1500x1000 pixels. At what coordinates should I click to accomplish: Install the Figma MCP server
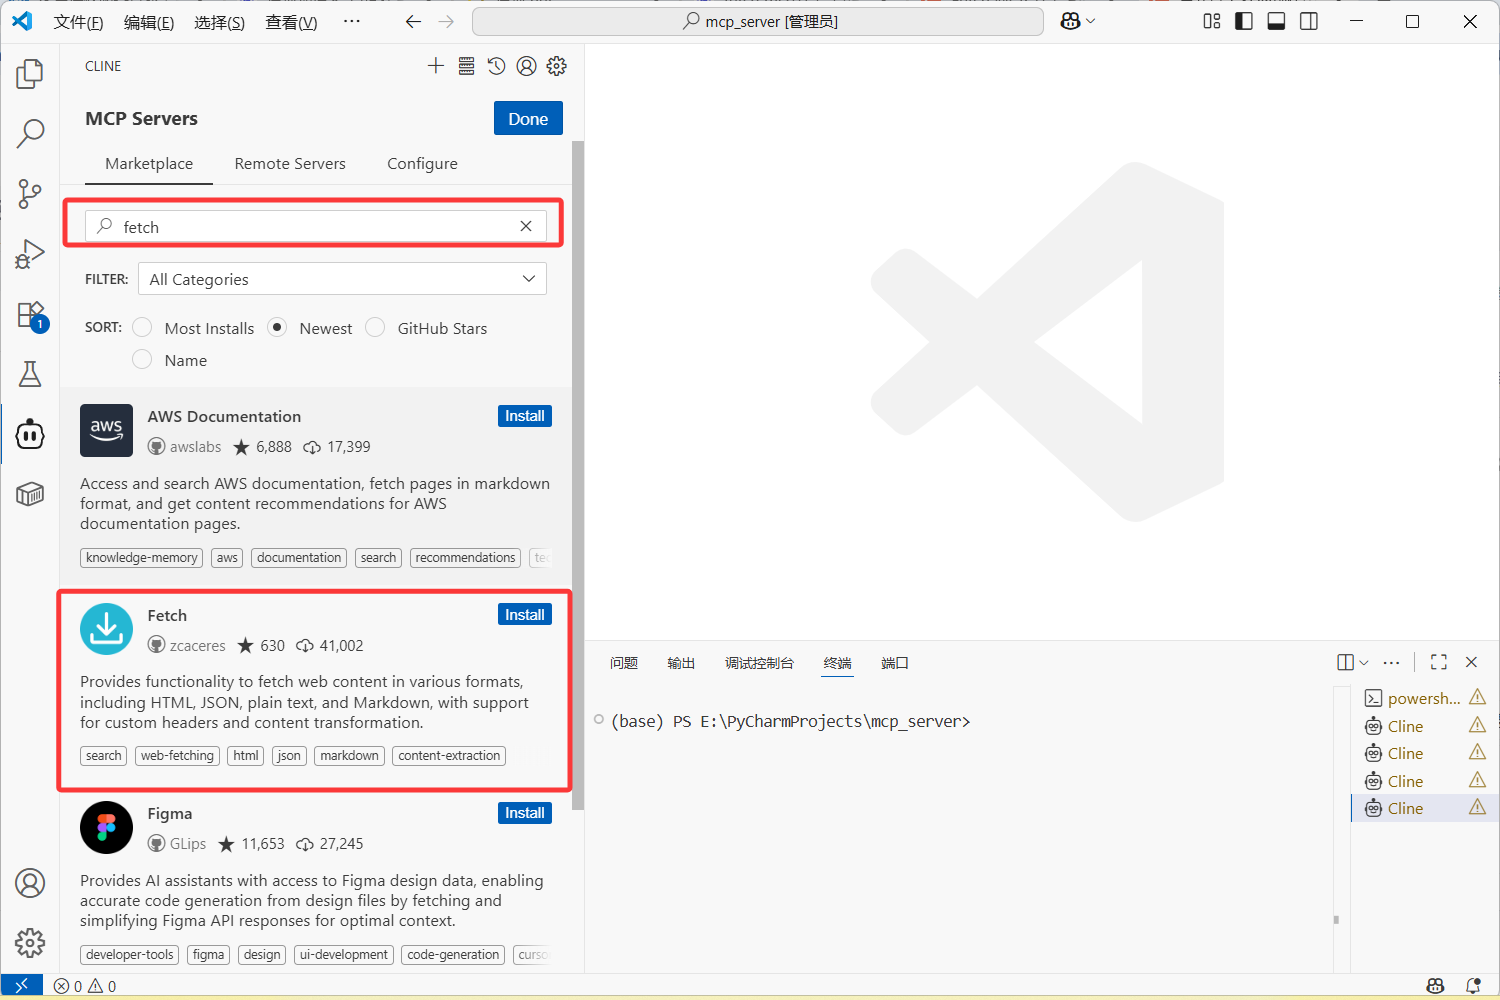[525, 813]
